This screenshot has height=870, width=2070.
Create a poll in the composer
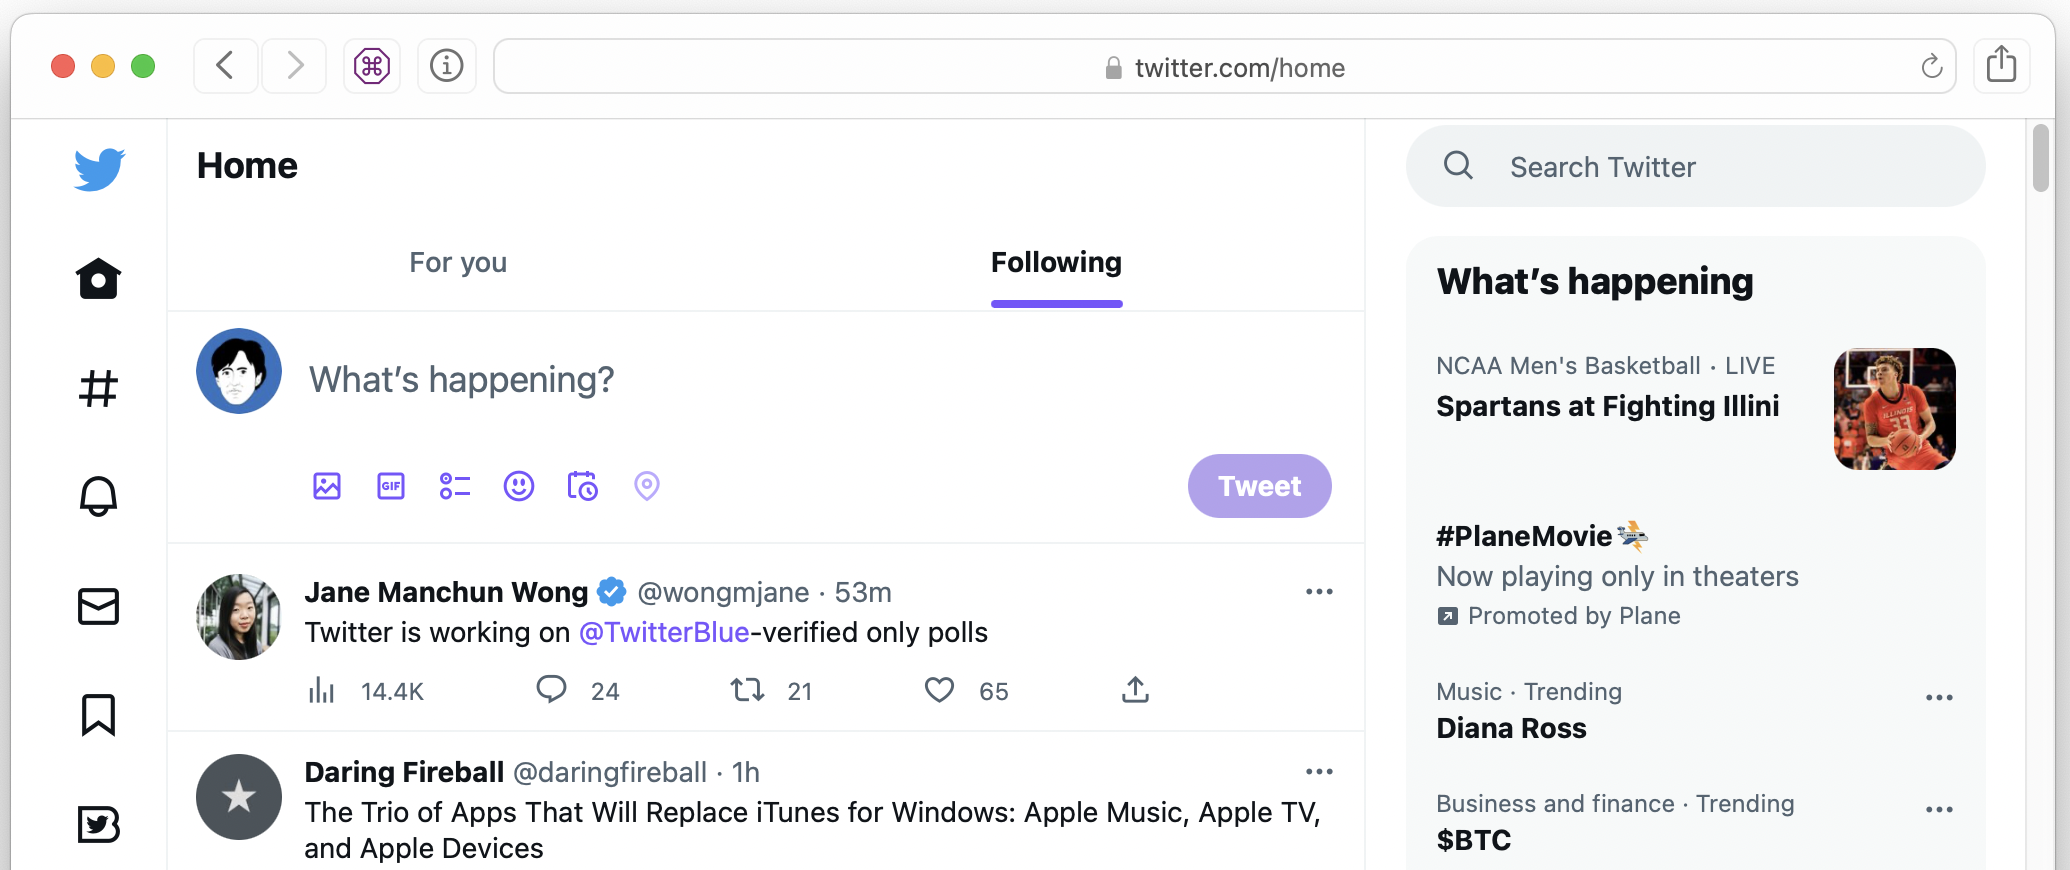[x=455, y=486]
